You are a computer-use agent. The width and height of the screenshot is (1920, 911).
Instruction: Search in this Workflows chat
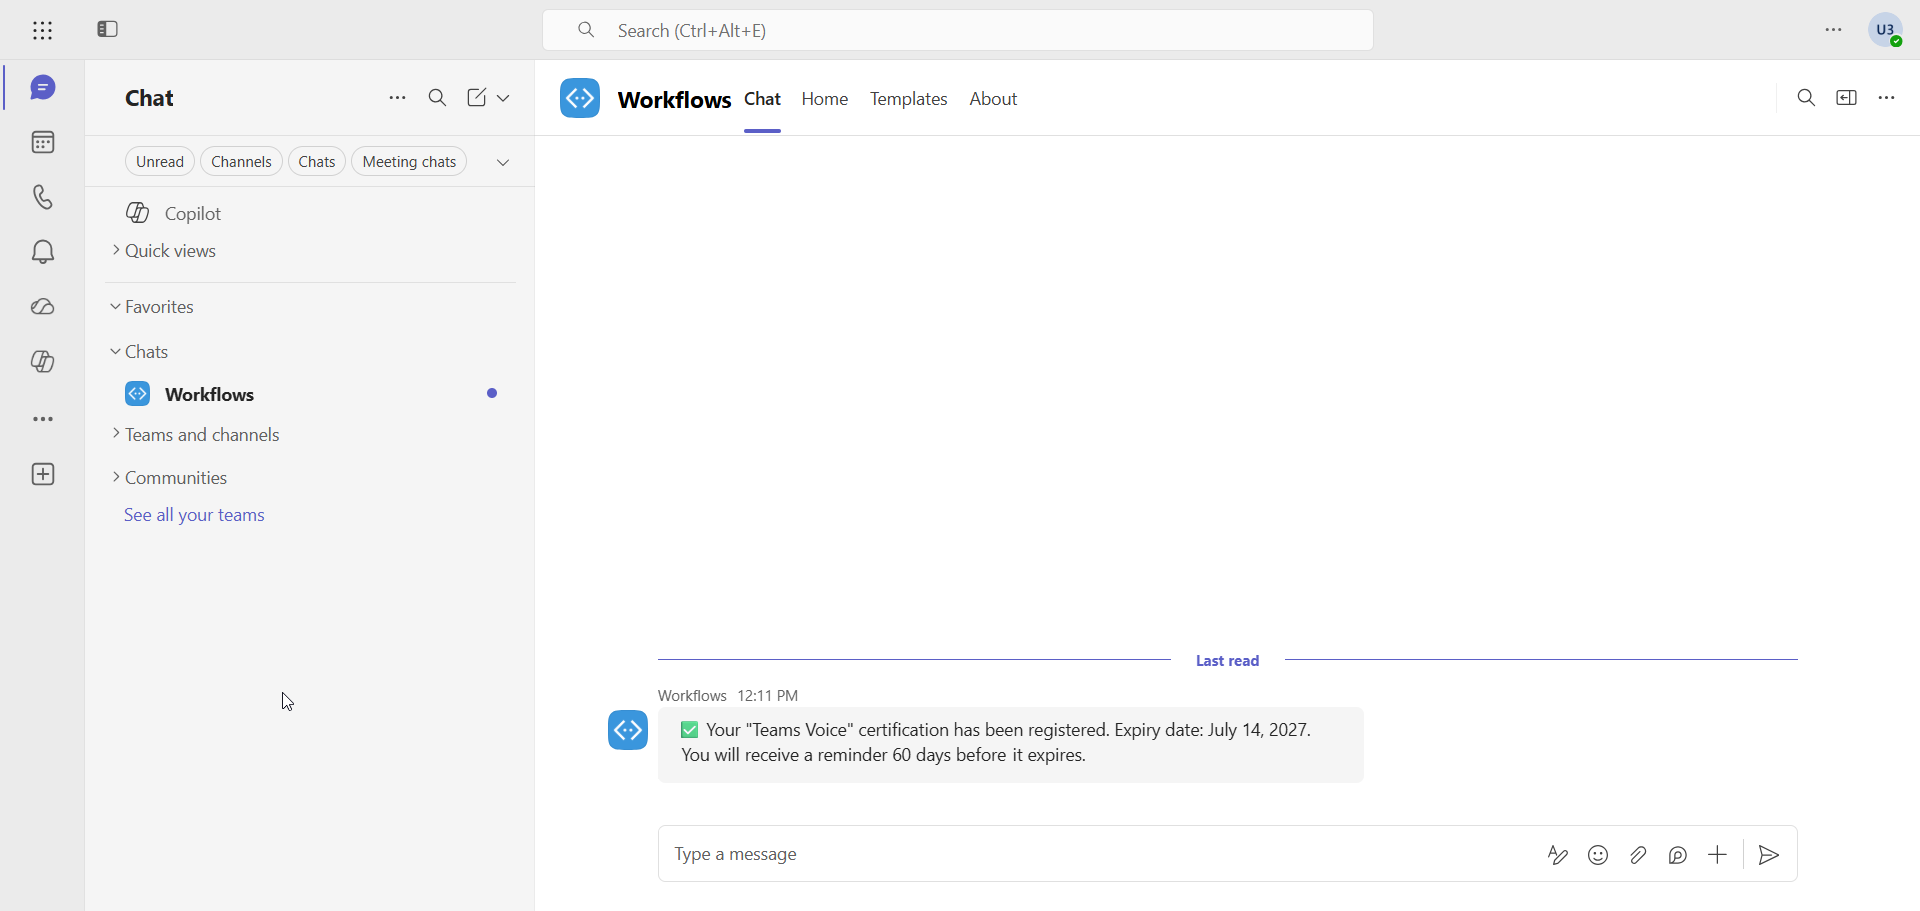click(1806, 98)
